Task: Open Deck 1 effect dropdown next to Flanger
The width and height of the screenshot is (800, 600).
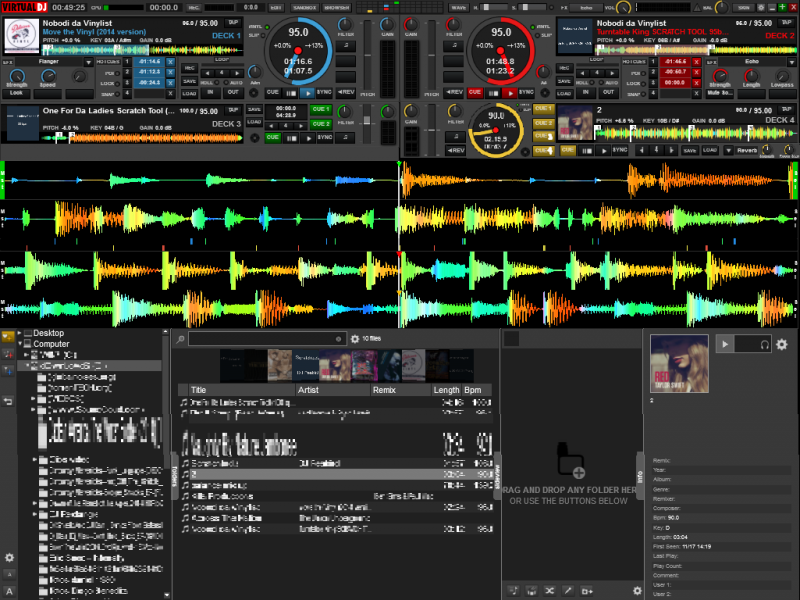Action: (88, 62)
